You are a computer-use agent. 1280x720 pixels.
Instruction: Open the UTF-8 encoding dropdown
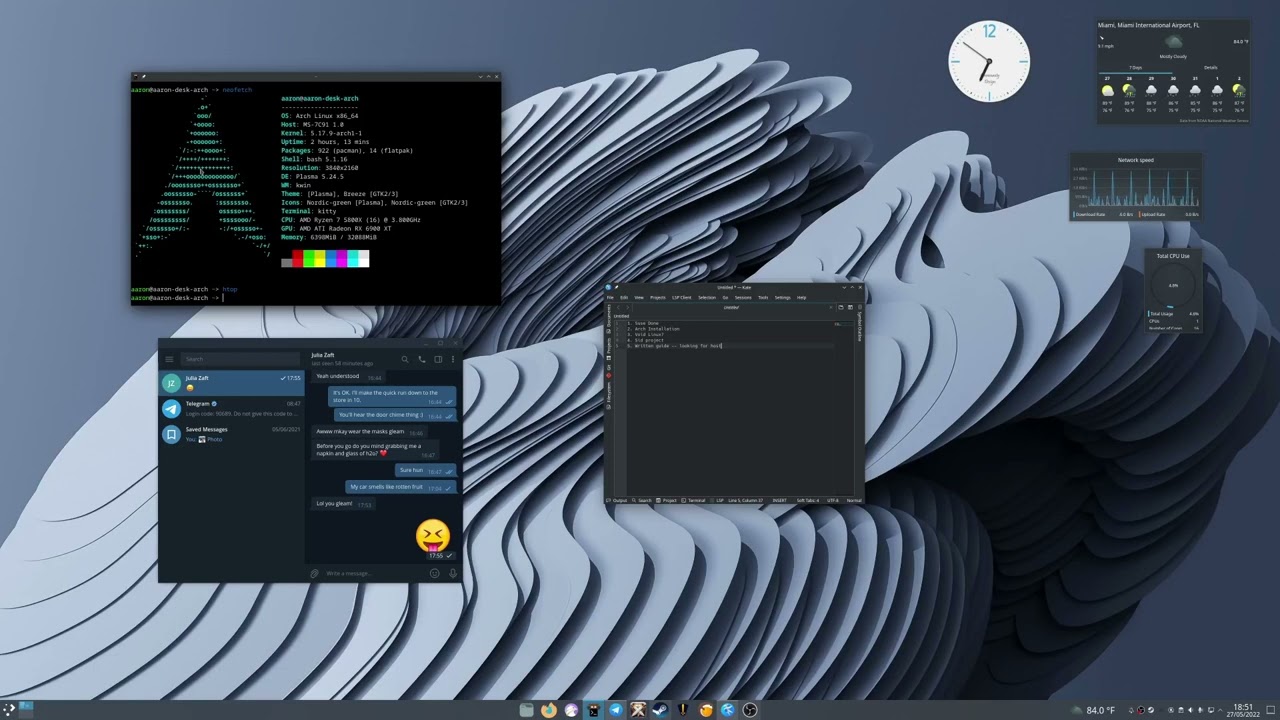point(833,500)
